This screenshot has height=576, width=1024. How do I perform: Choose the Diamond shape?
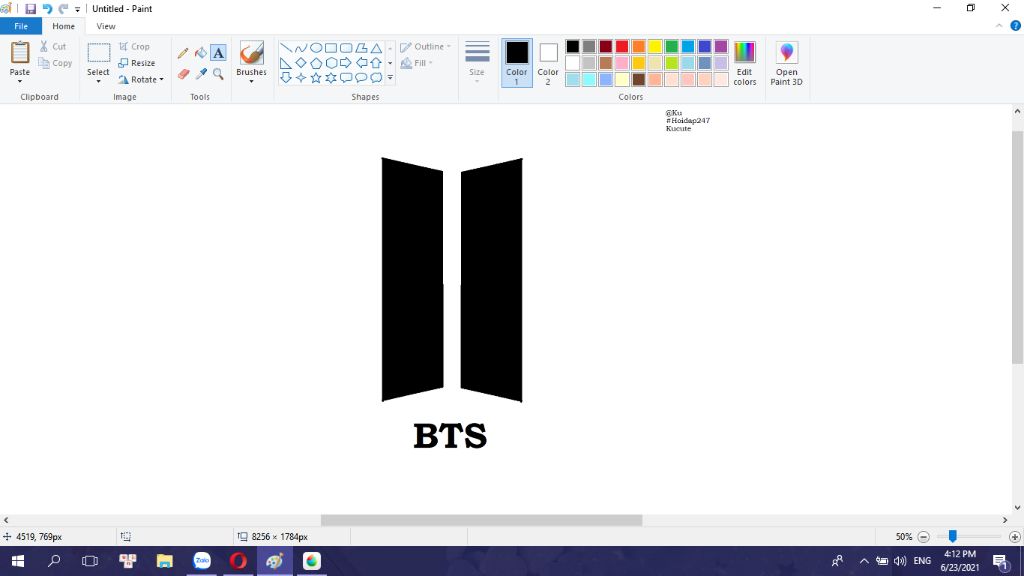click(x=300, y=63)
